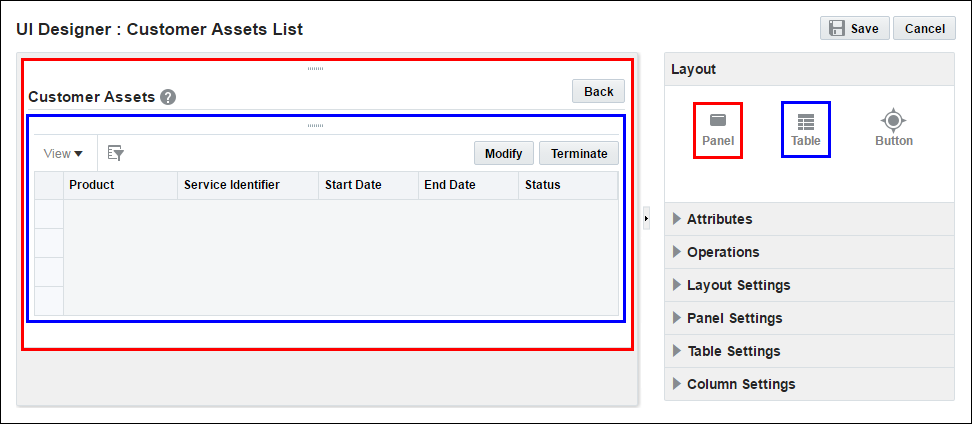Click the table filter icon beside View

coord(115,153)
